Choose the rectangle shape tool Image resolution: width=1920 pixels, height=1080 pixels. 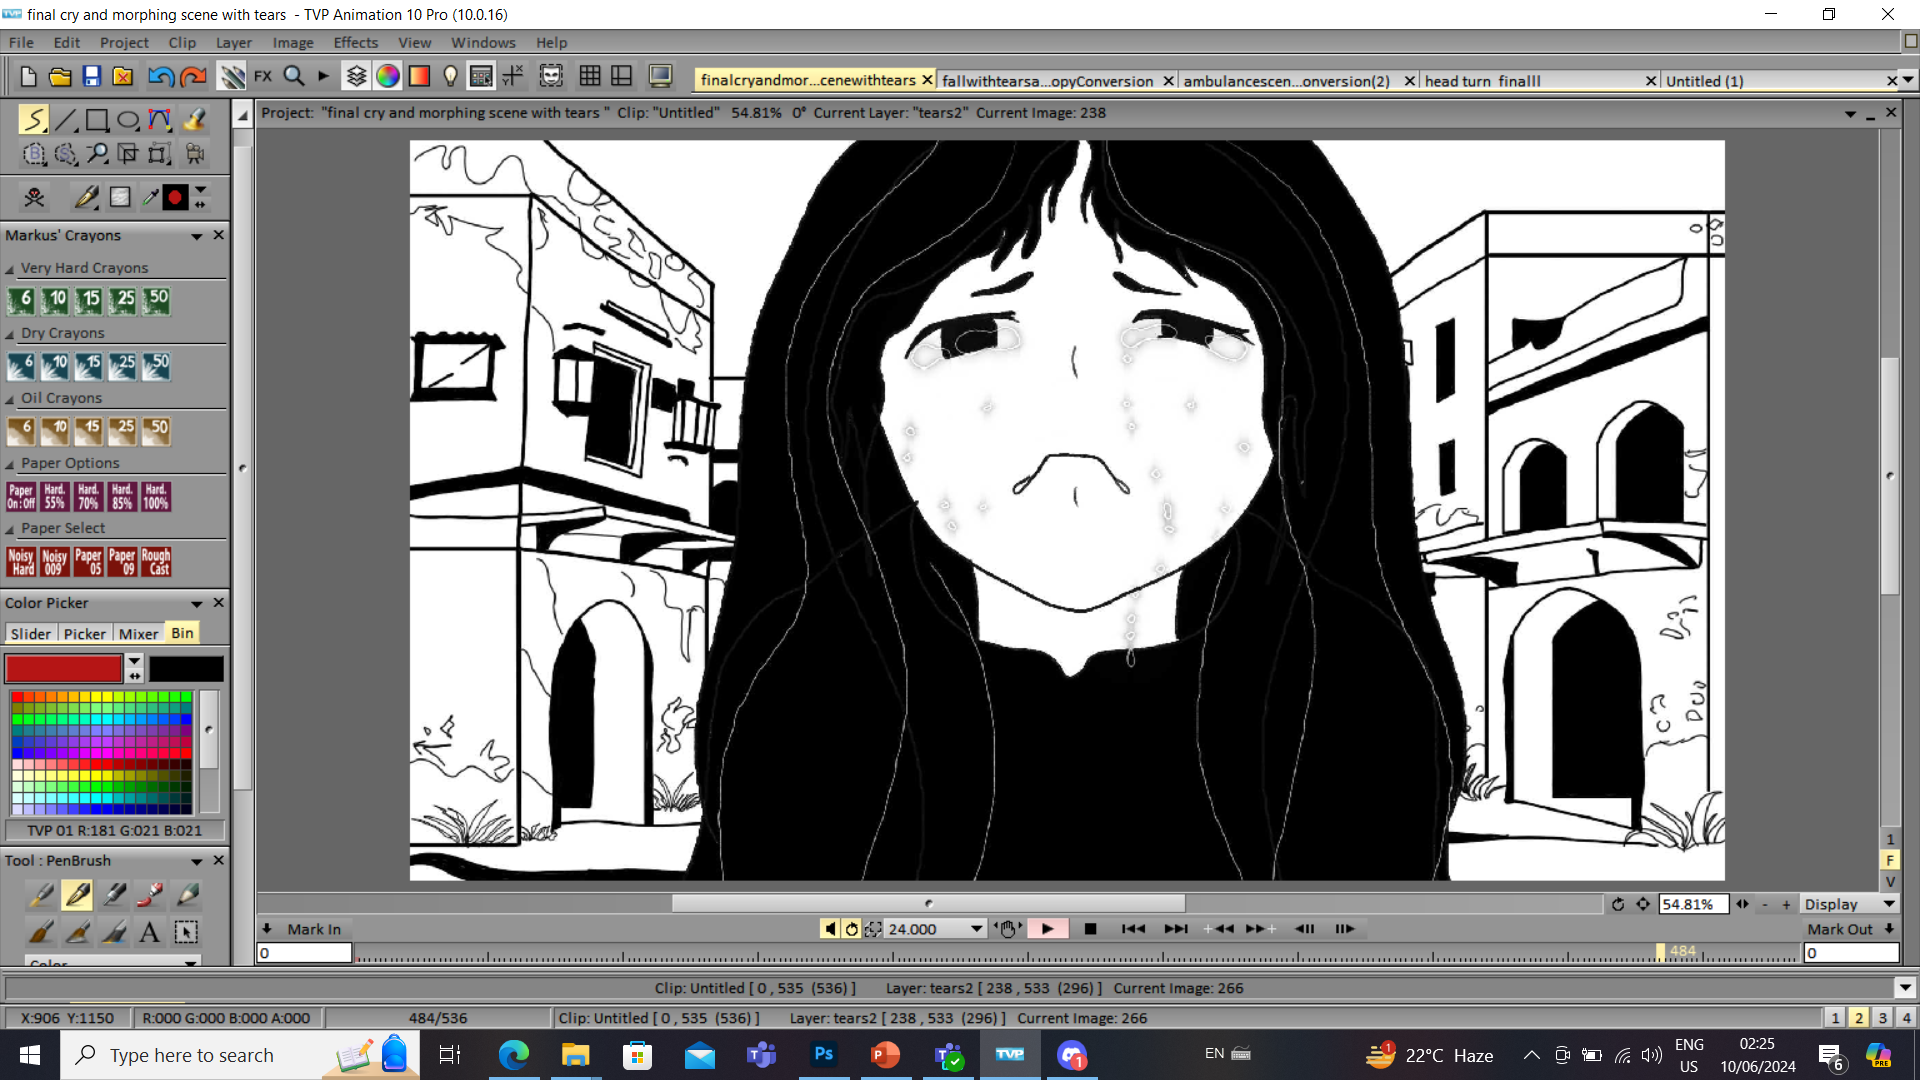(97, 120)
